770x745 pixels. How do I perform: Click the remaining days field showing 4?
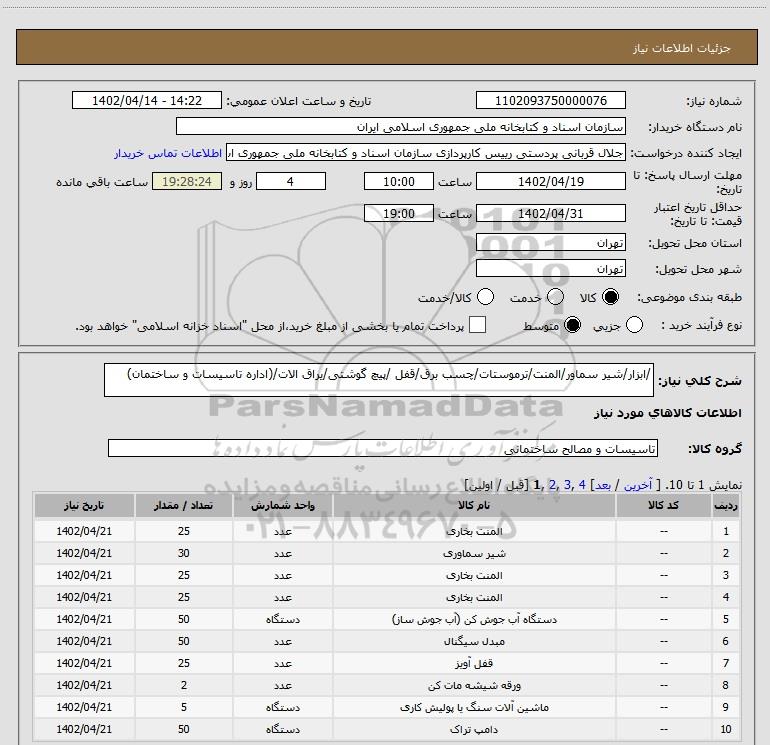[291, 181]
